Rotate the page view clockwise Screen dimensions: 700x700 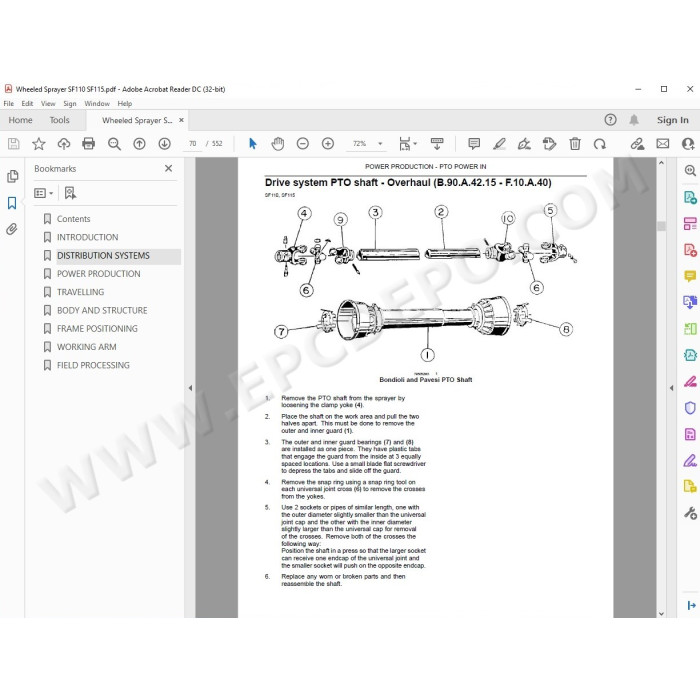click(x=600, y=144)
